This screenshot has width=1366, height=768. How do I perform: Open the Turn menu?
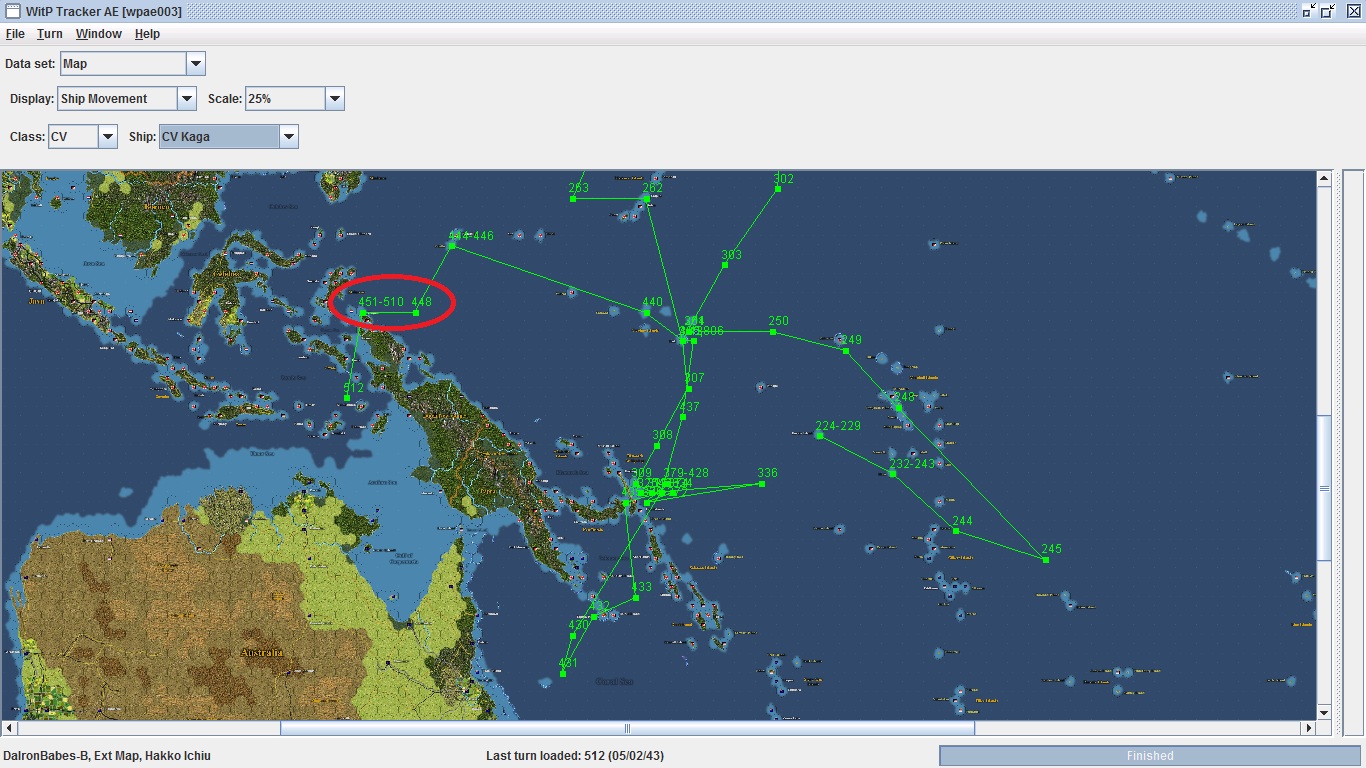tap(50, 34)
